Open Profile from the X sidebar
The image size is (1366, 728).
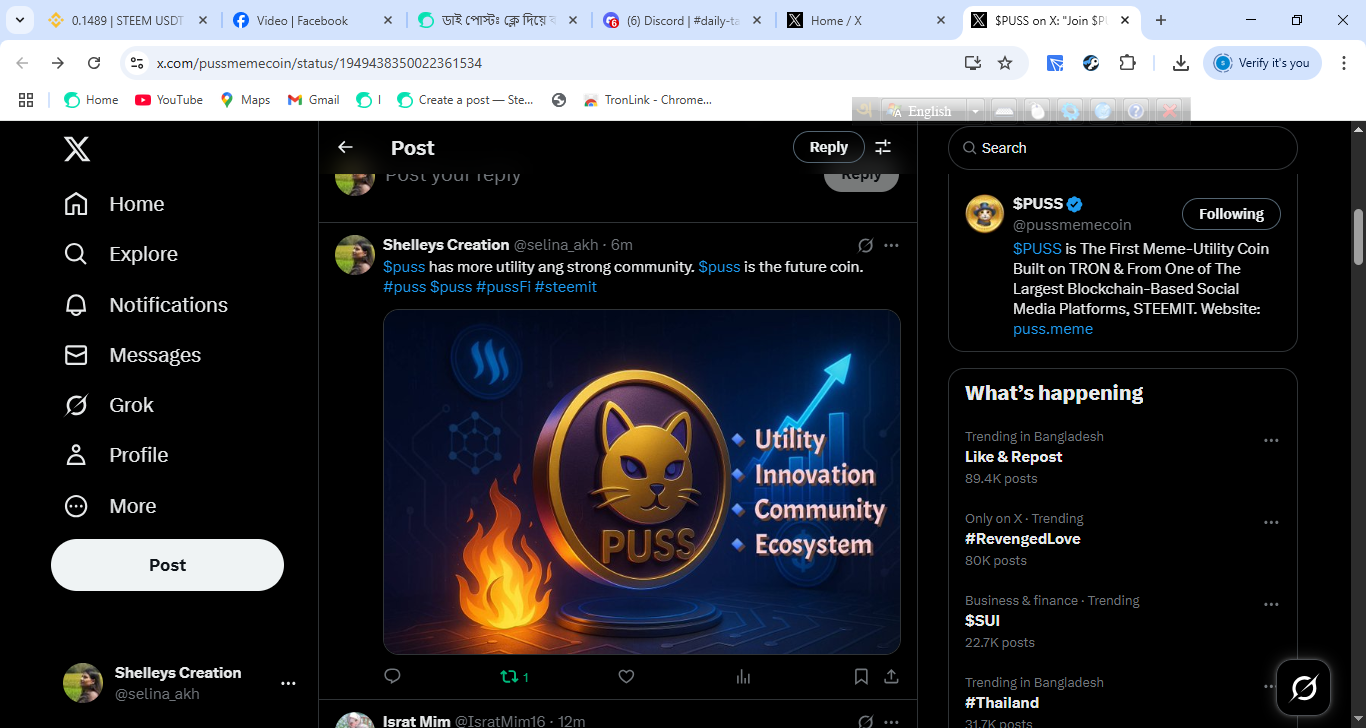click(116, 455)
